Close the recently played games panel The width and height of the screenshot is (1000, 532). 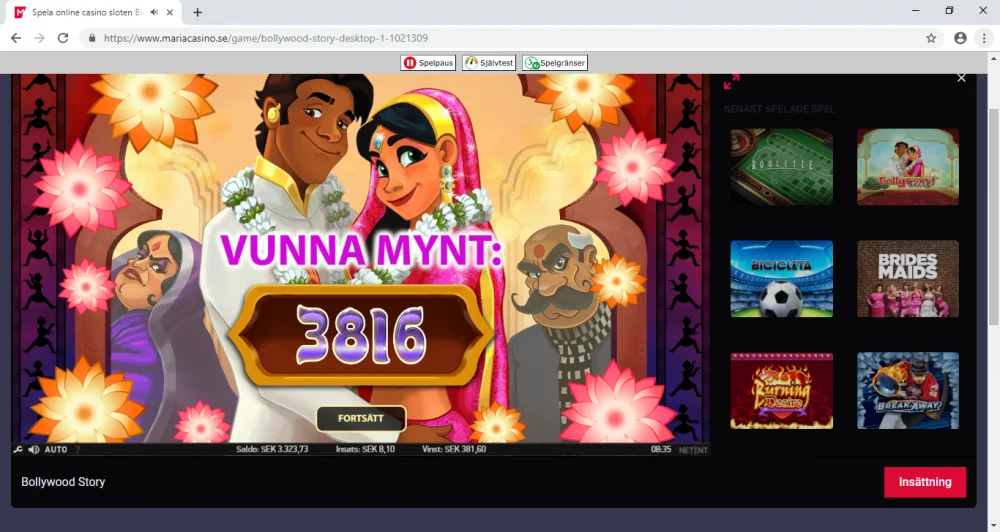[x=961, y=78]
